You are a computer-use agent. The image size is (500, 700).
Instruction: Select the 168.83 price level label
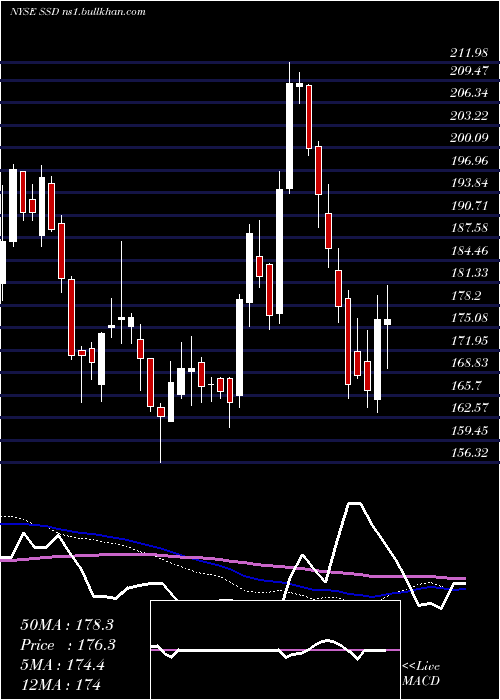470,363
